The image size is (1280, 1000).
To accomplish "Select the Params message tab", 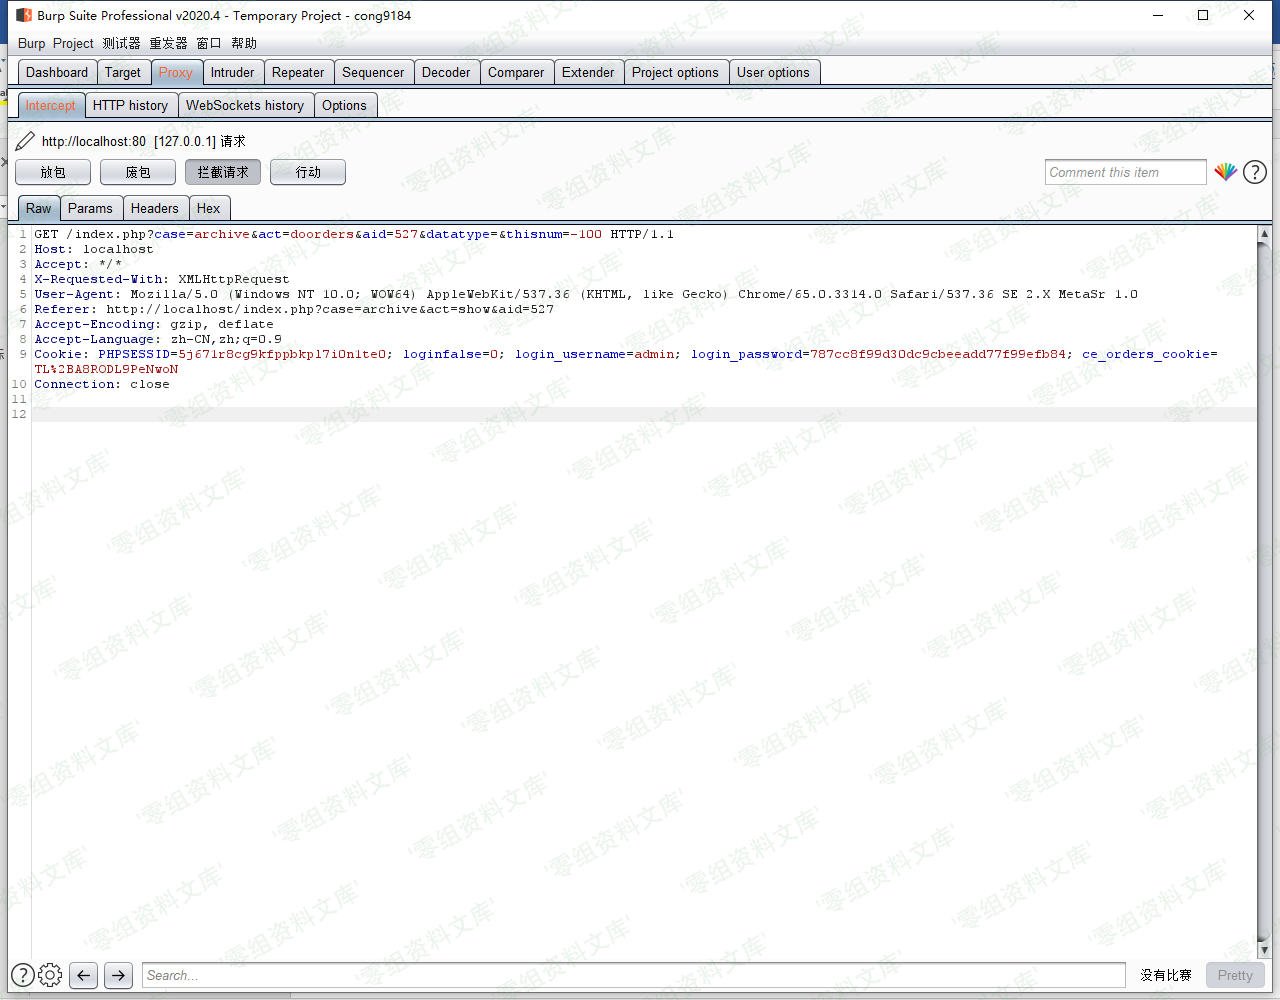I will (x=90, y=208).
